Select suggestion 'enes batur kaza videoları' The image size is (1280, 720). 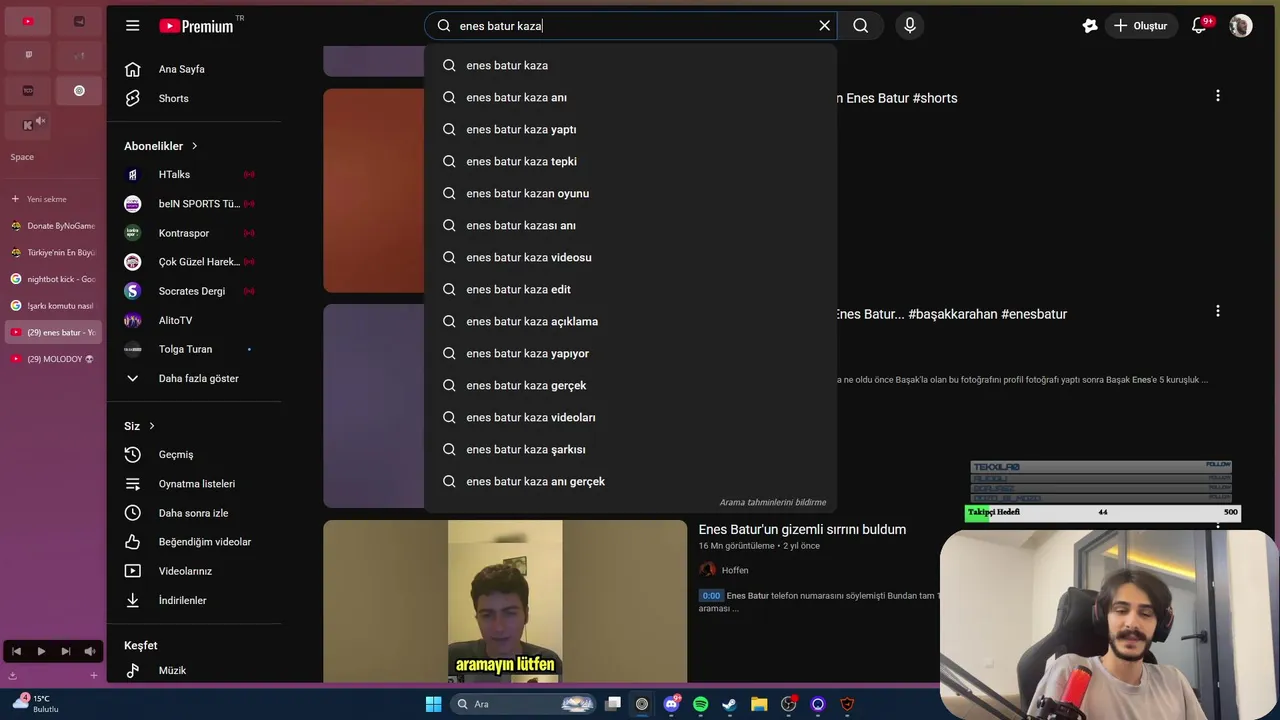click(630, 417)
